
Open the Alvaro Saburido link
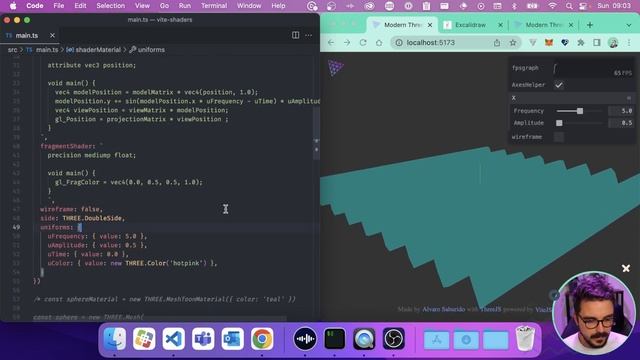click(443, 309)
